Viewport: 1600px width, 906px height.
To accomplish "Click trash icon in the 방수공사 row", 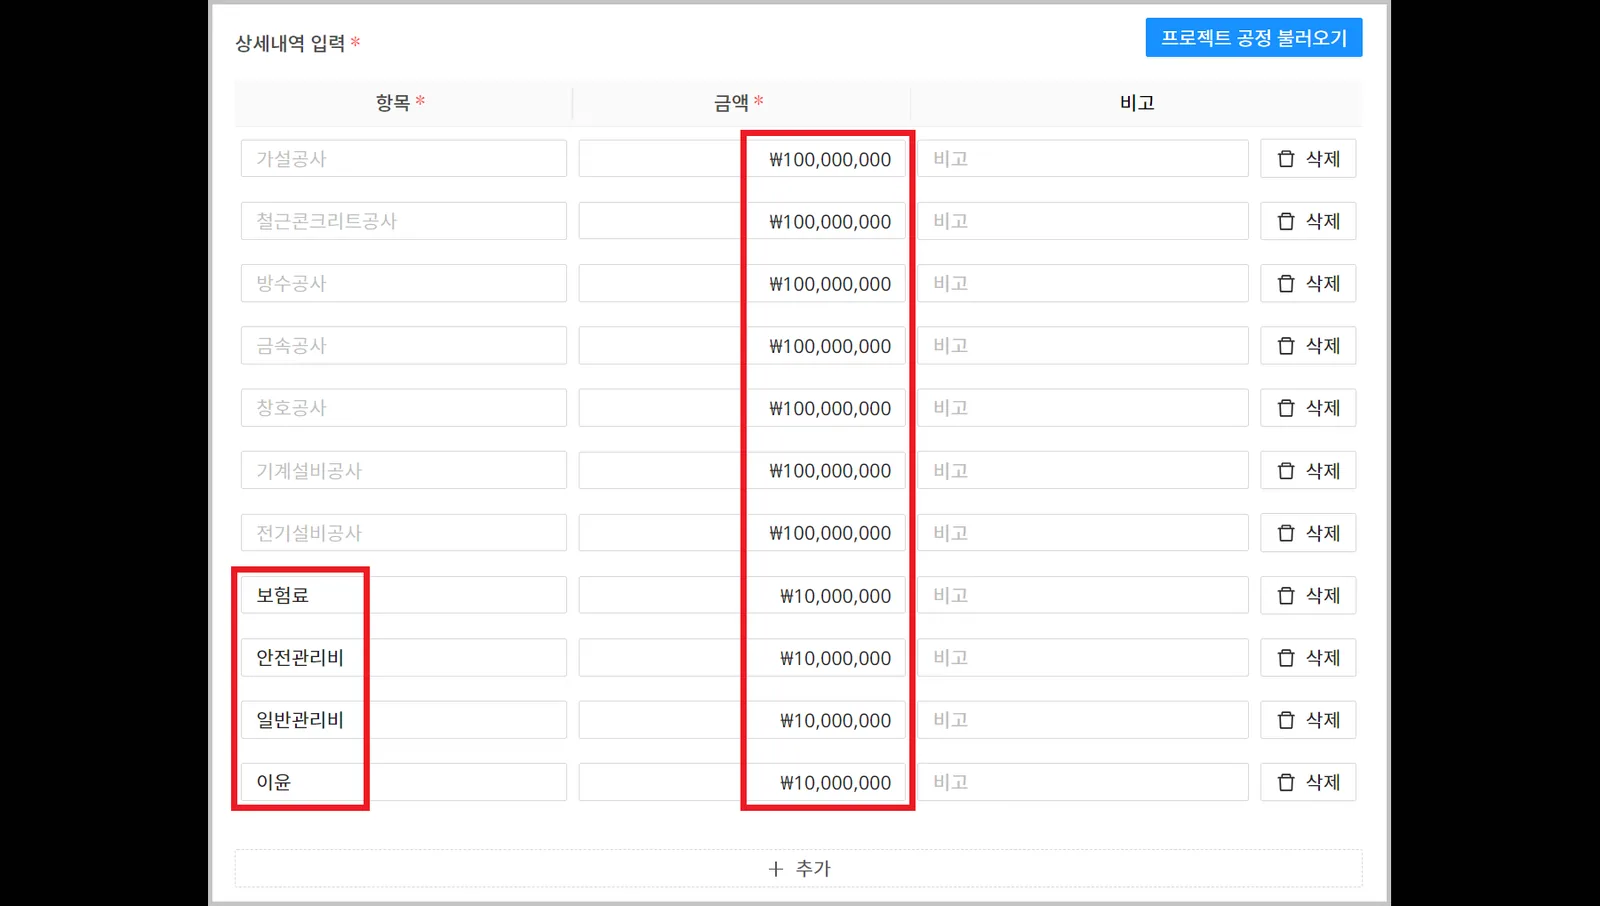I will pyautogui.click(x=1286, y=284).
